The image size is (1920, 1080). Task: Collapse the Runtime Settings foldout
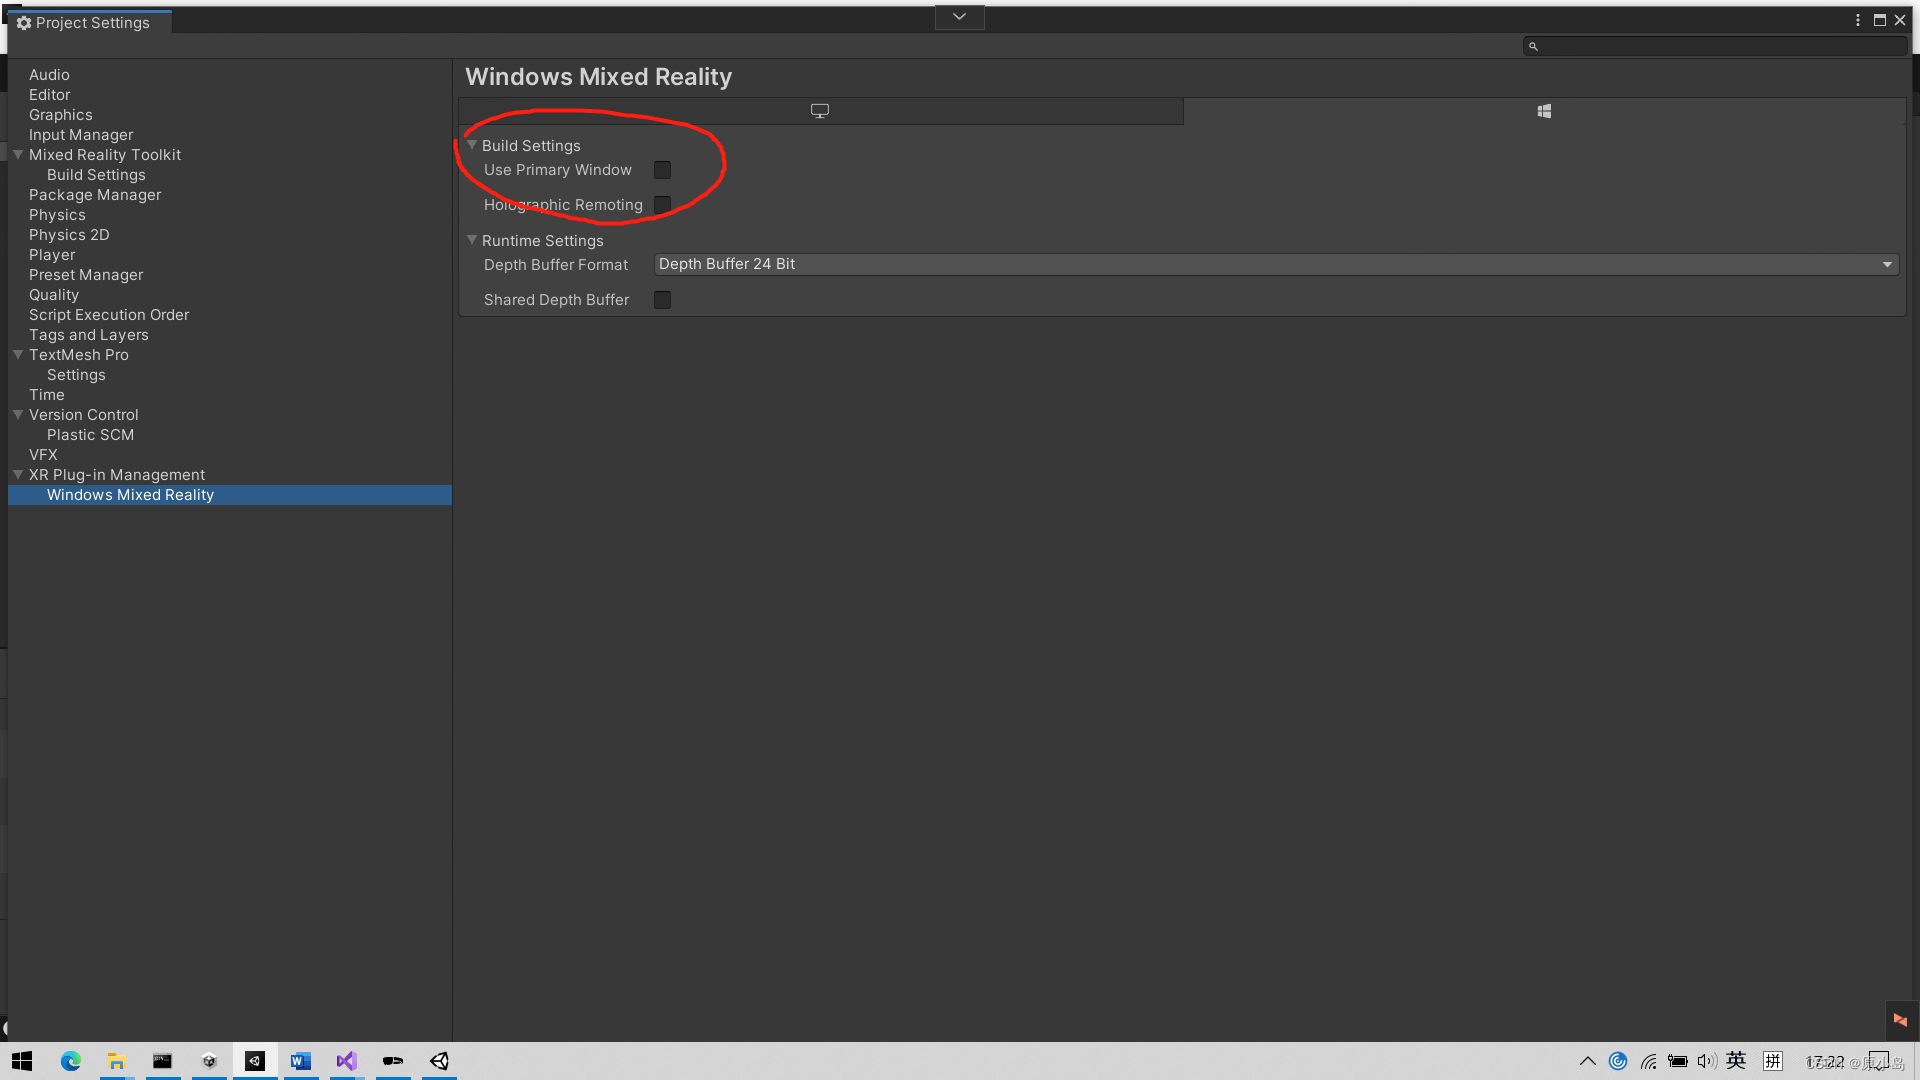[x=472, y=240]
